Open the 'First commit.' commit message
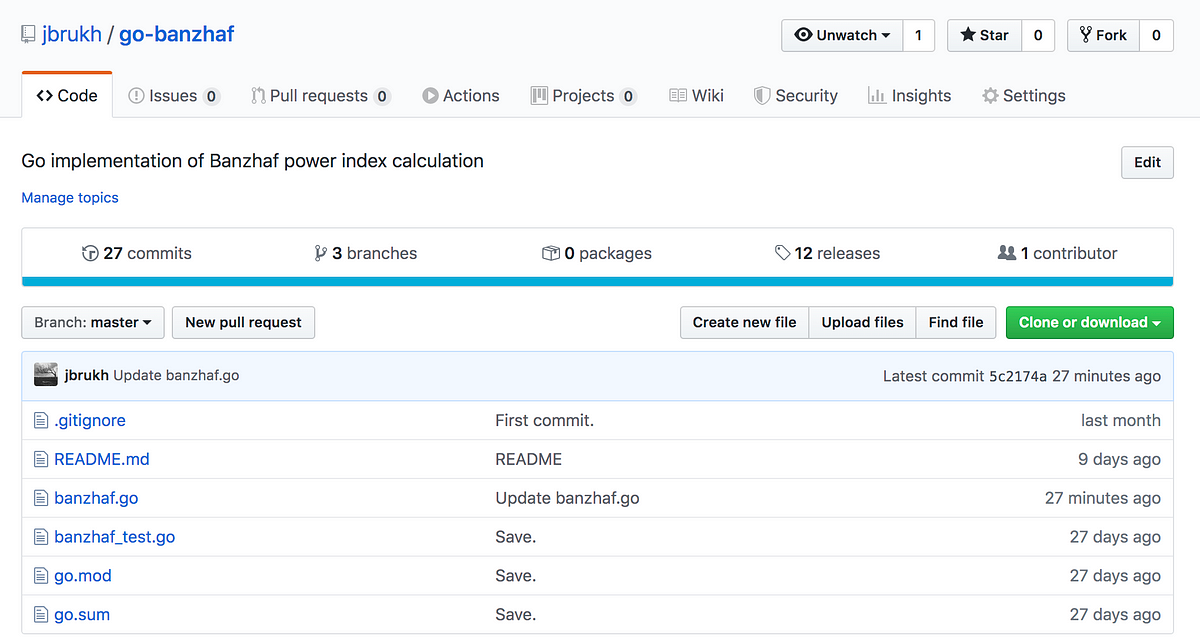This screenshot has height=644, width=1200. click(x=545, y=421)
